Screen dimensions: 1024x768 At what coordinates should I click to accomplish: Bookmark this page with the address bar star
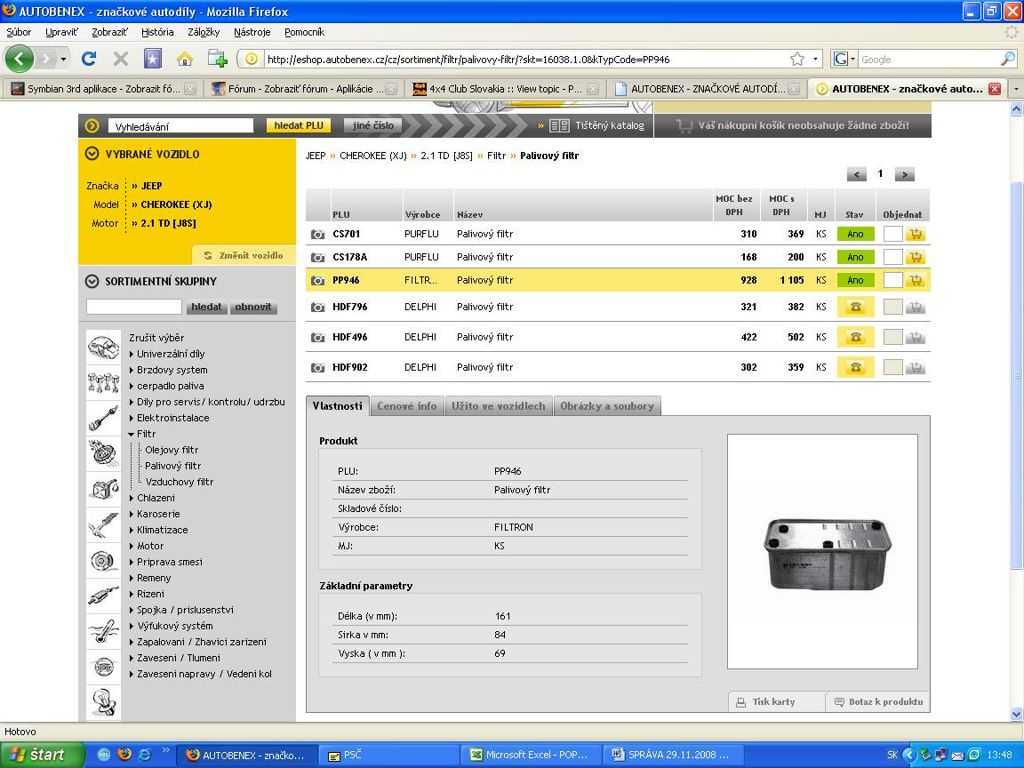click(797, 59)
